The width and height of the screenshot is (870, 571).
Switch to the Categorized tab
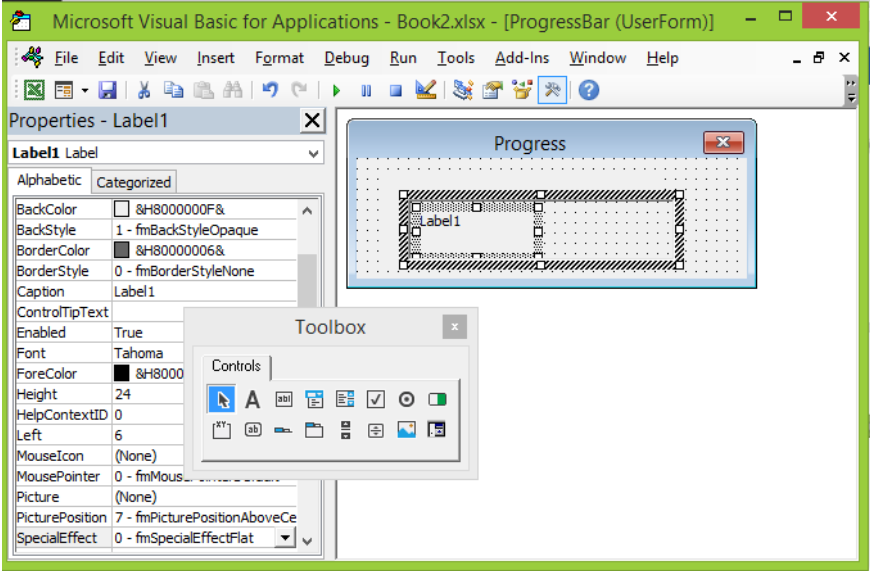[x=134, y=182]
